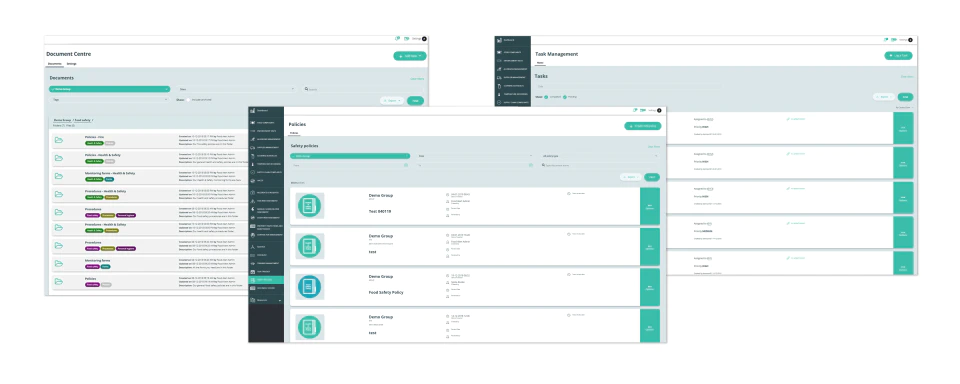Switch to the Settings tab in Document Centre
The image size is (960, 384).
tap(72, 64)
